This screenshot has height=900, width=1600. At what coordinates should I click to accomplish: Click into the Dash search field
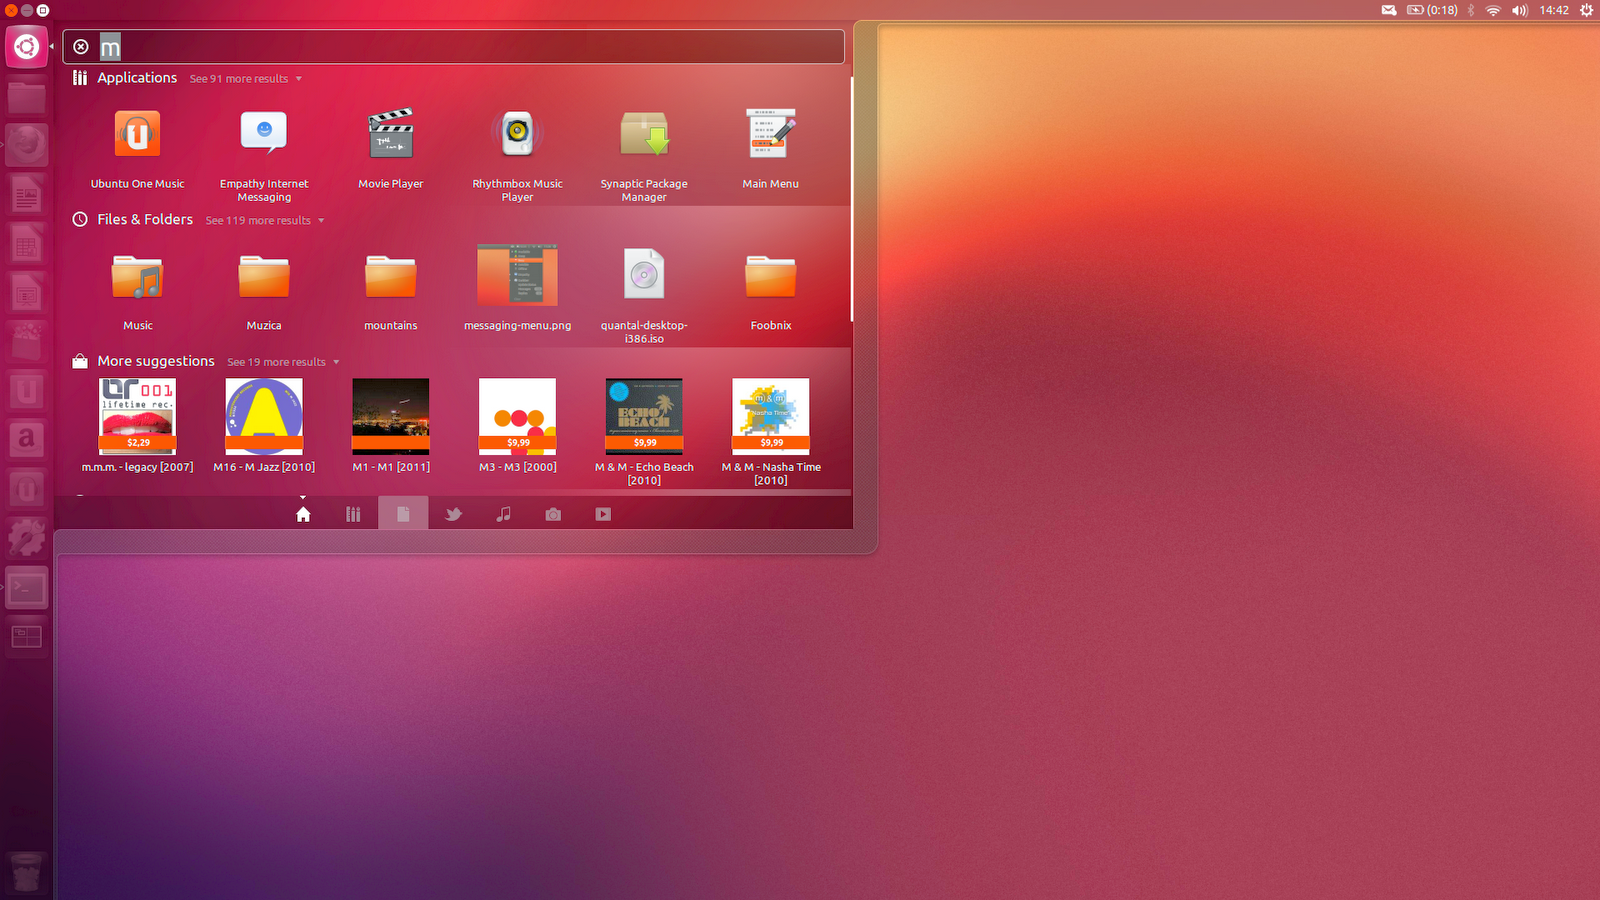[453, 47]
